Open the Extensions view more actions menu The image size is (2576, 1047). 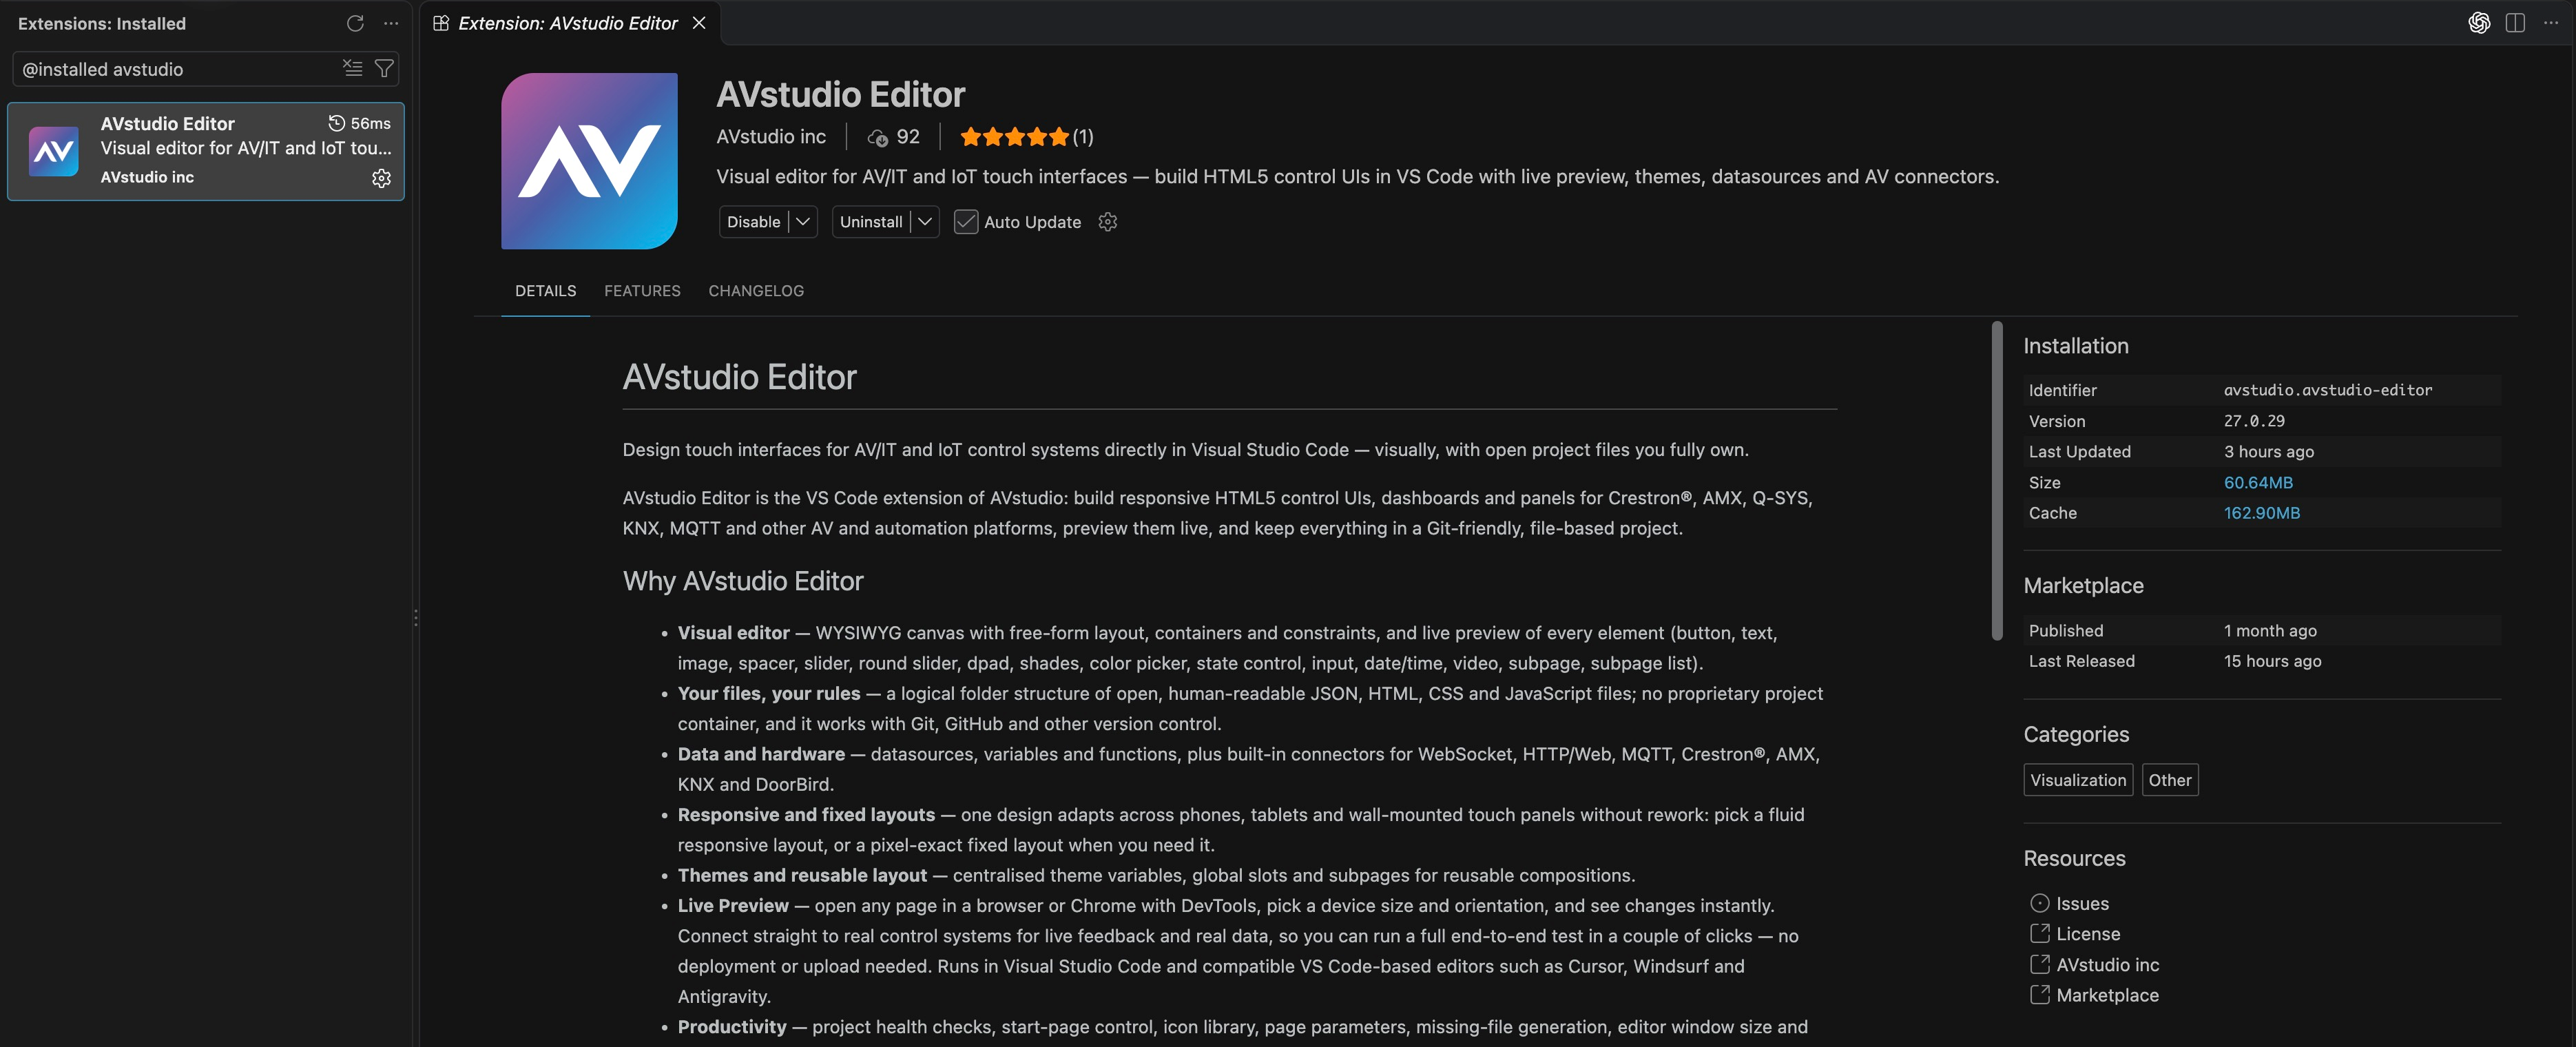[x=391, y=23]
